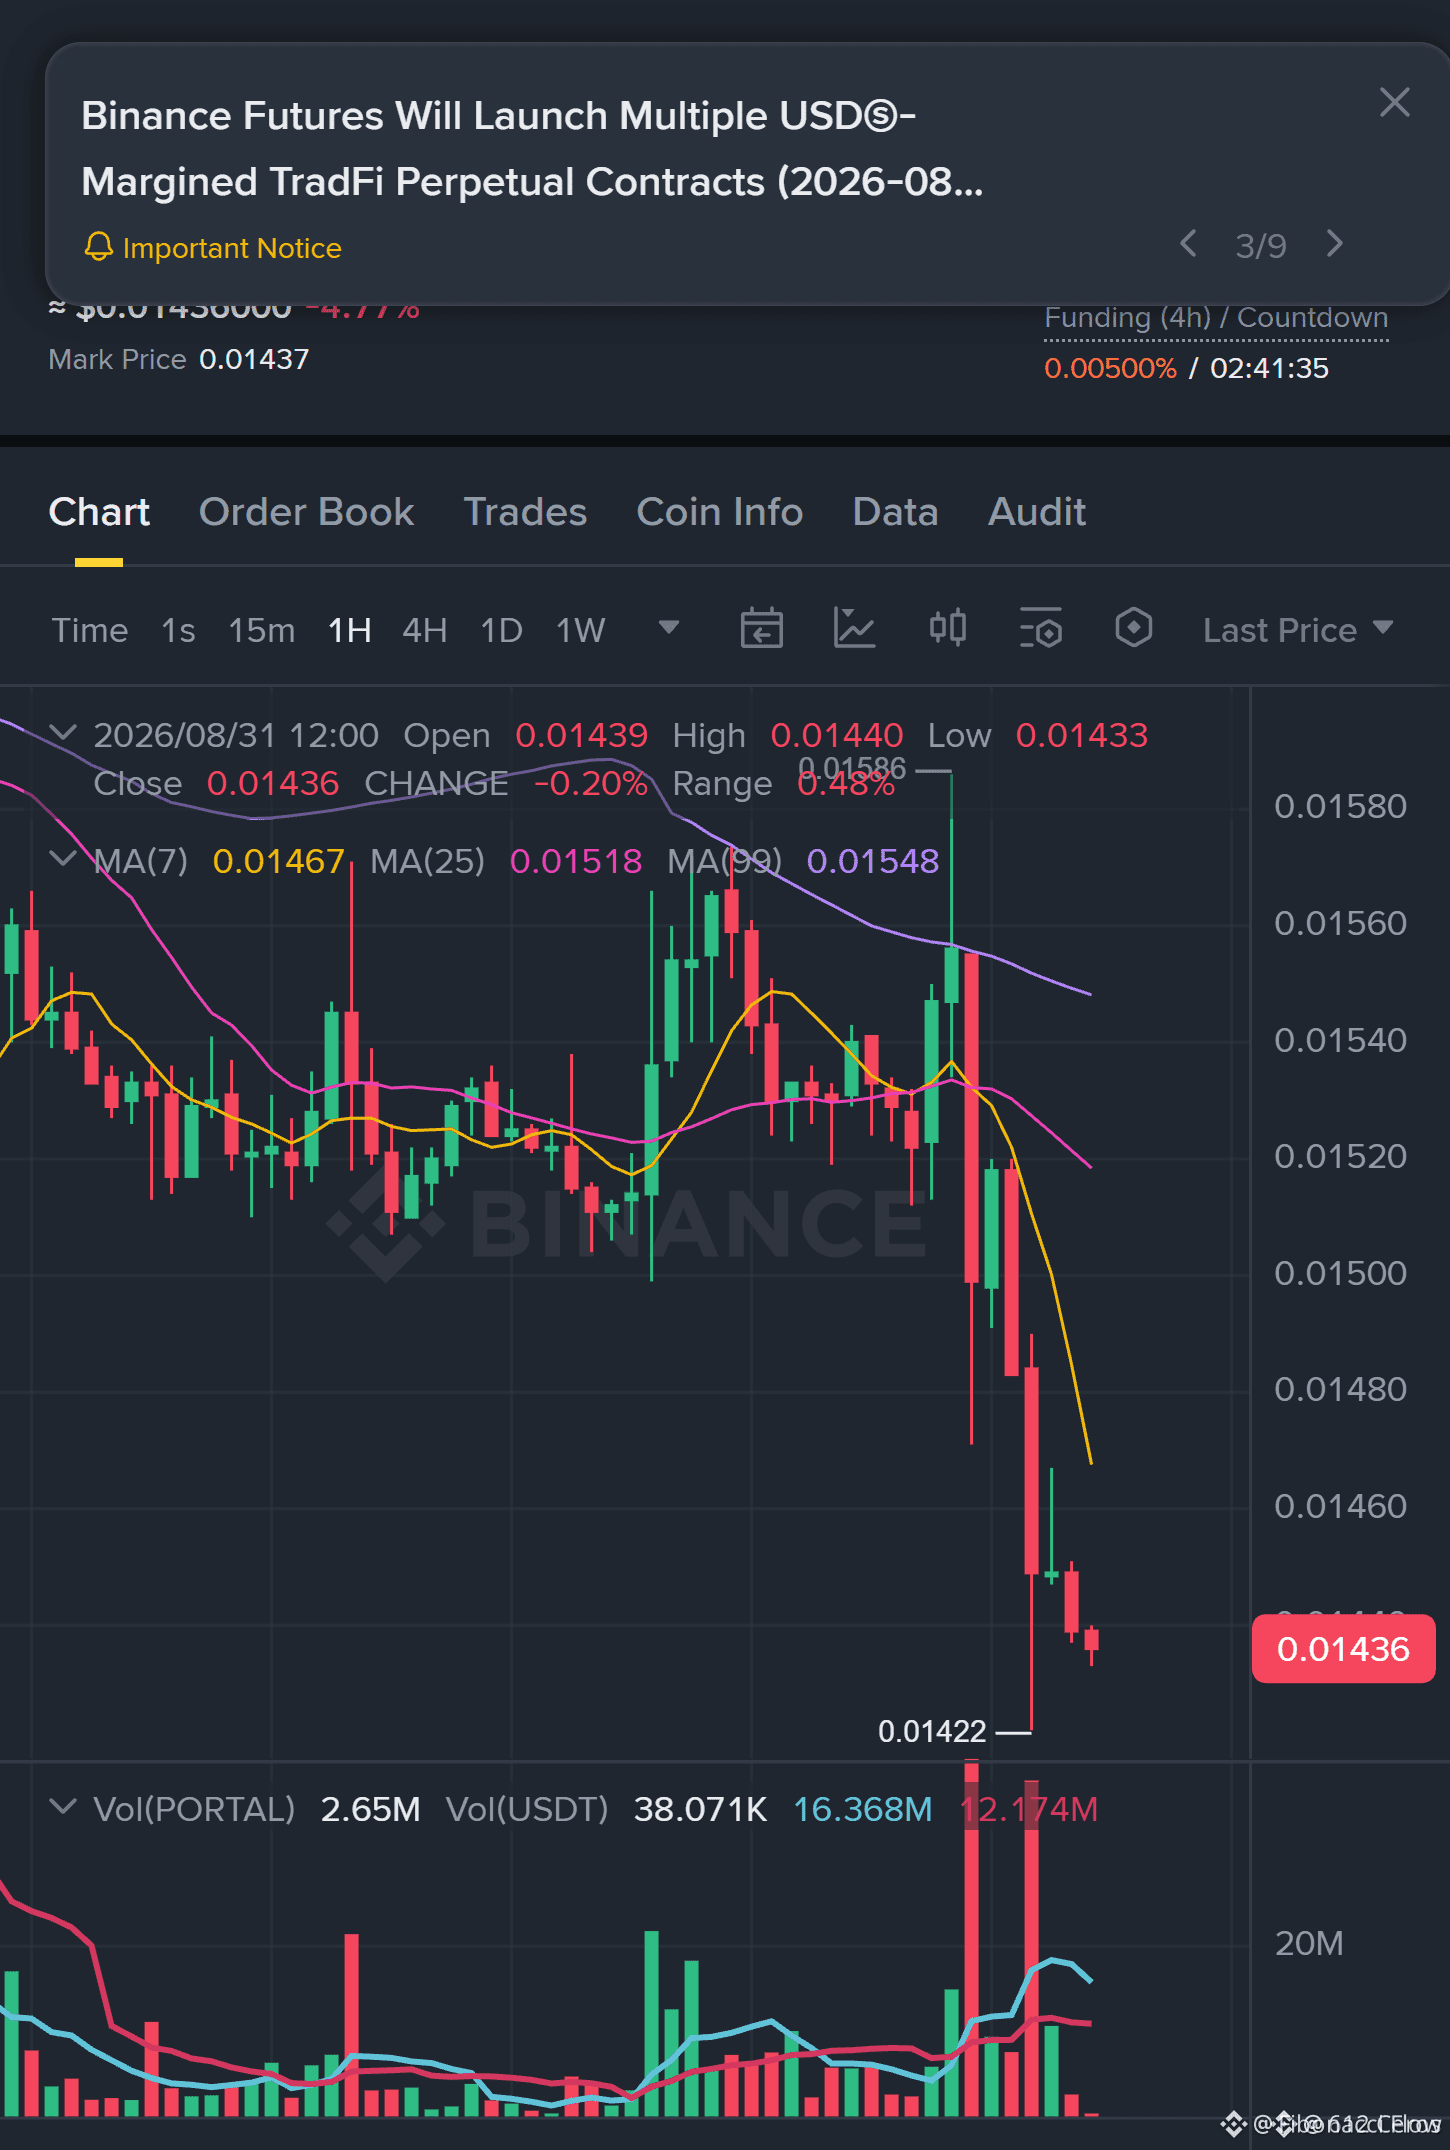
Task: Click the Low 0.01433 value
Action: [x=1082, y=735]
